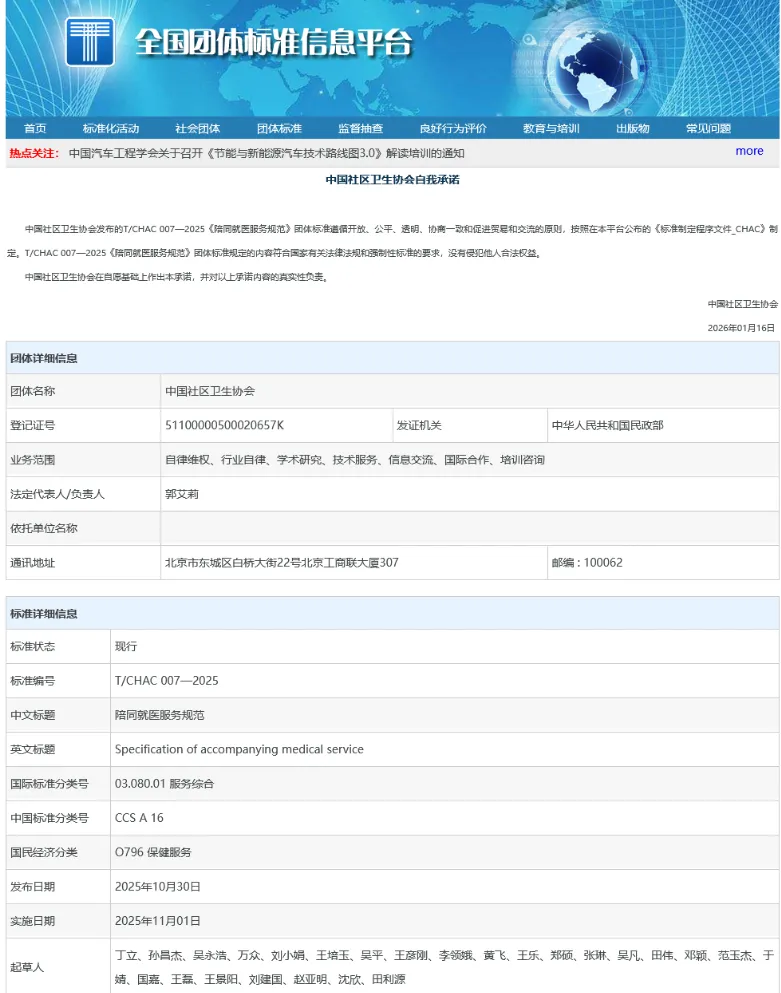Select 团体标准 in the navigation bar
Screen dimensions: 781x993
click(279, 128)
